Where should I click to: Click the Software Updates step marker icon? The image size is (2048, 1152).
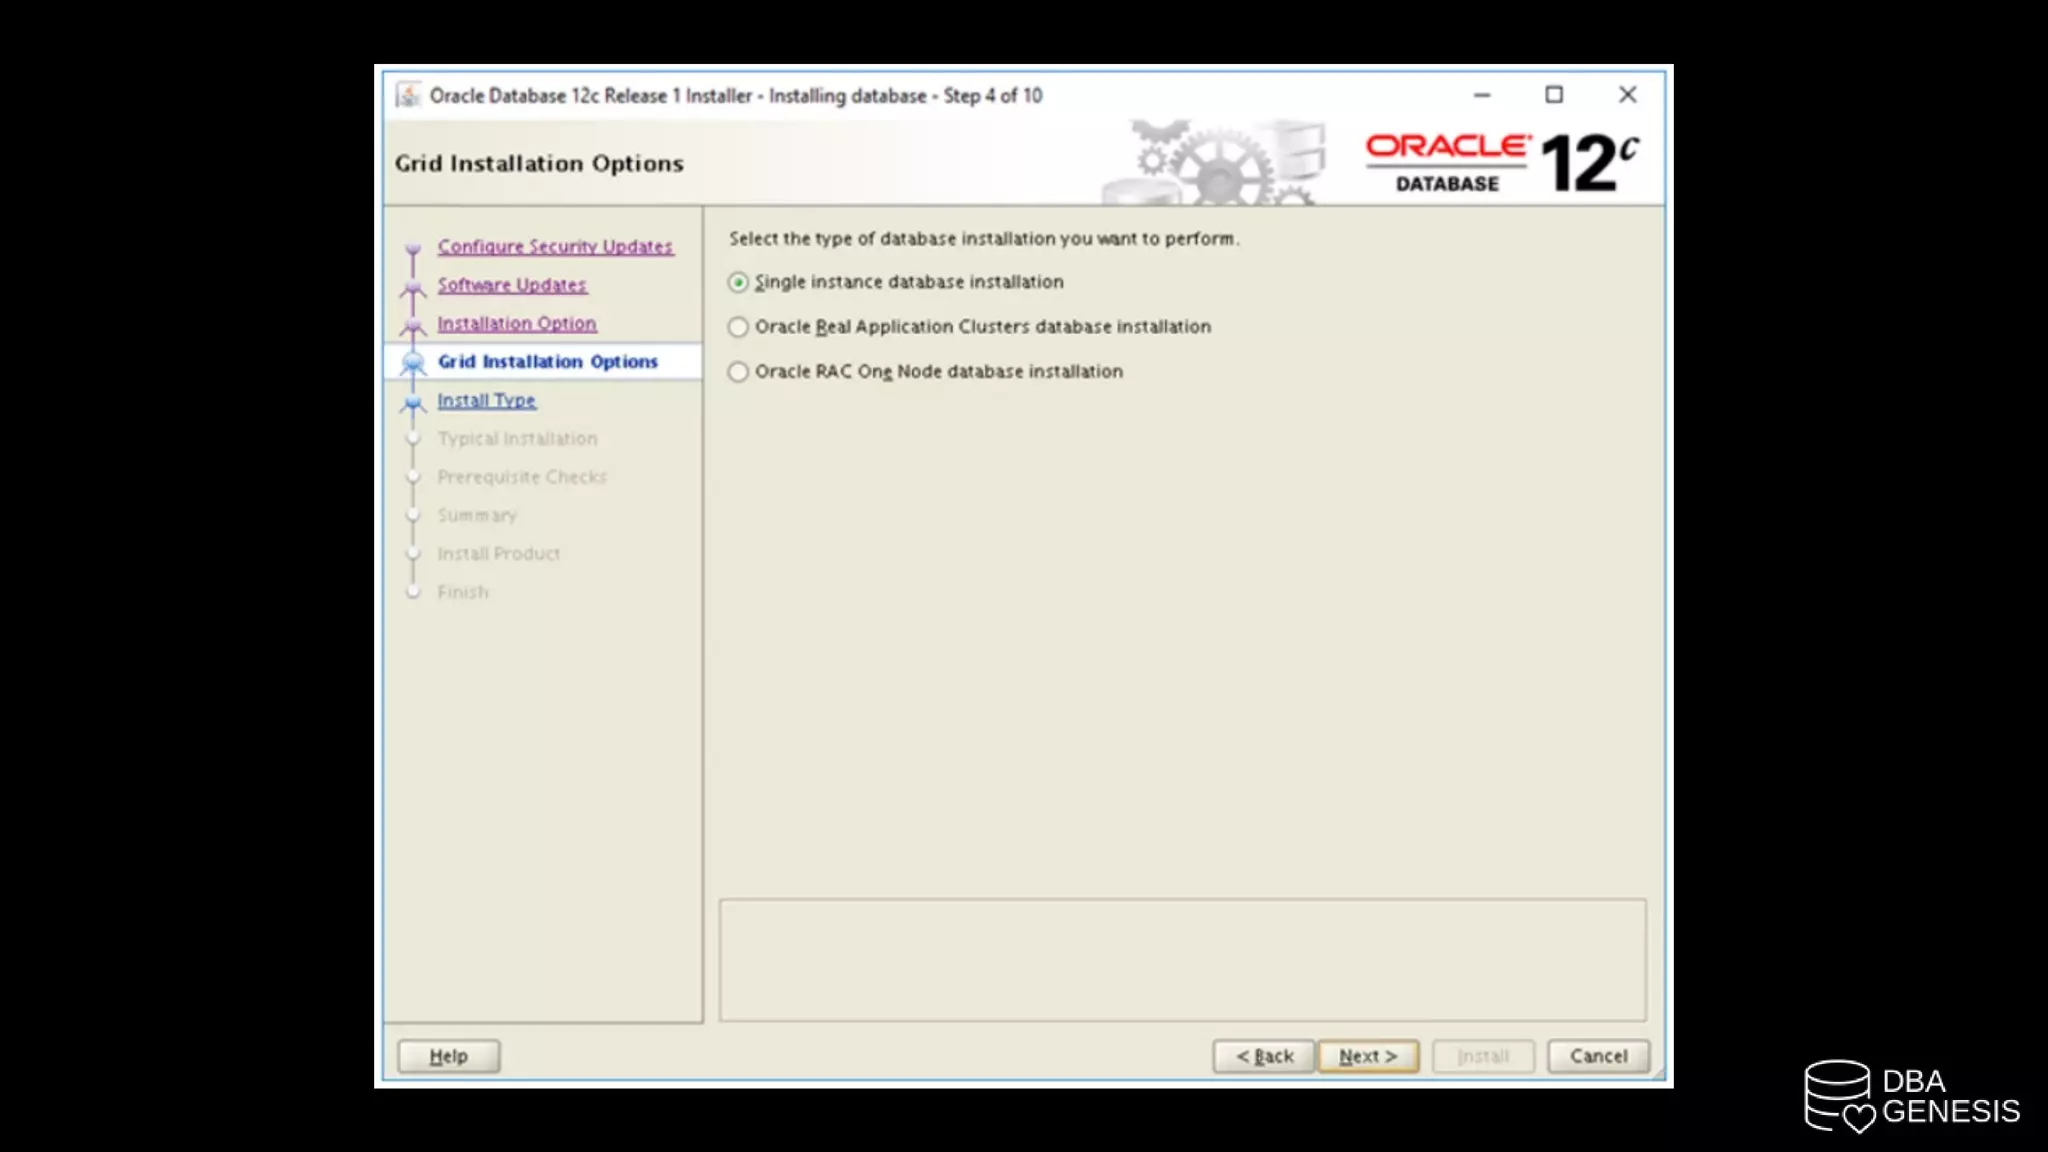413,288
